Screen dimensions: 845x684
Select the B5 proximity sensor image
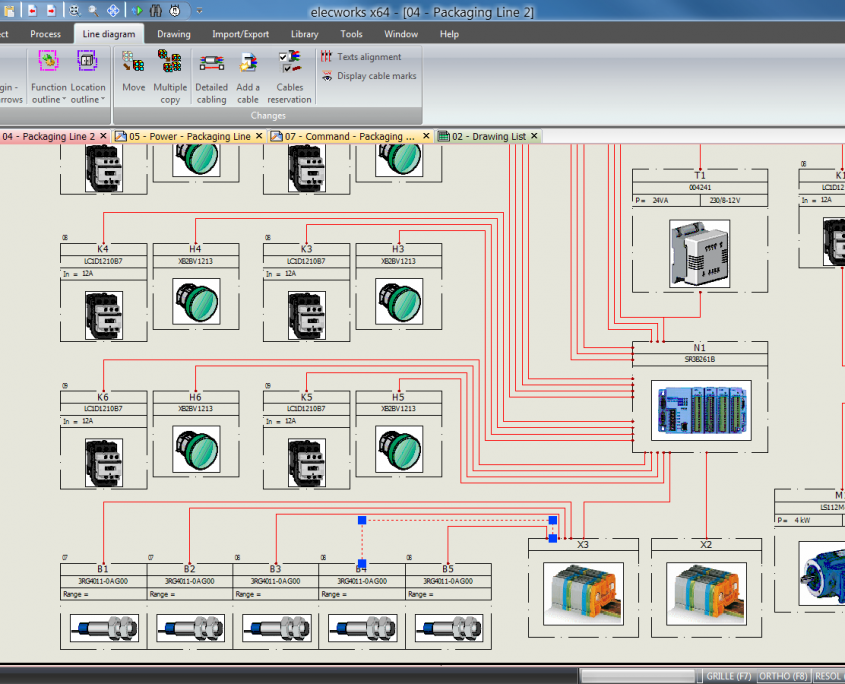pos(449,628)
